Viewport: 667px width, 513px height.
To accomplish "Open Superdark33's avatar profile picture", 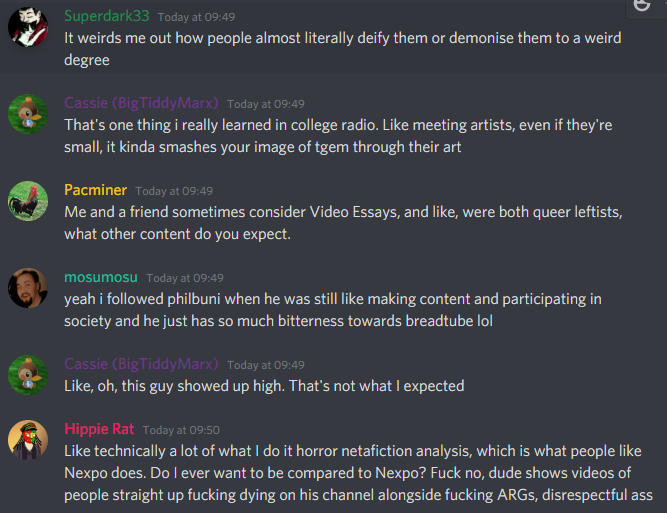I will click(28, 27).
